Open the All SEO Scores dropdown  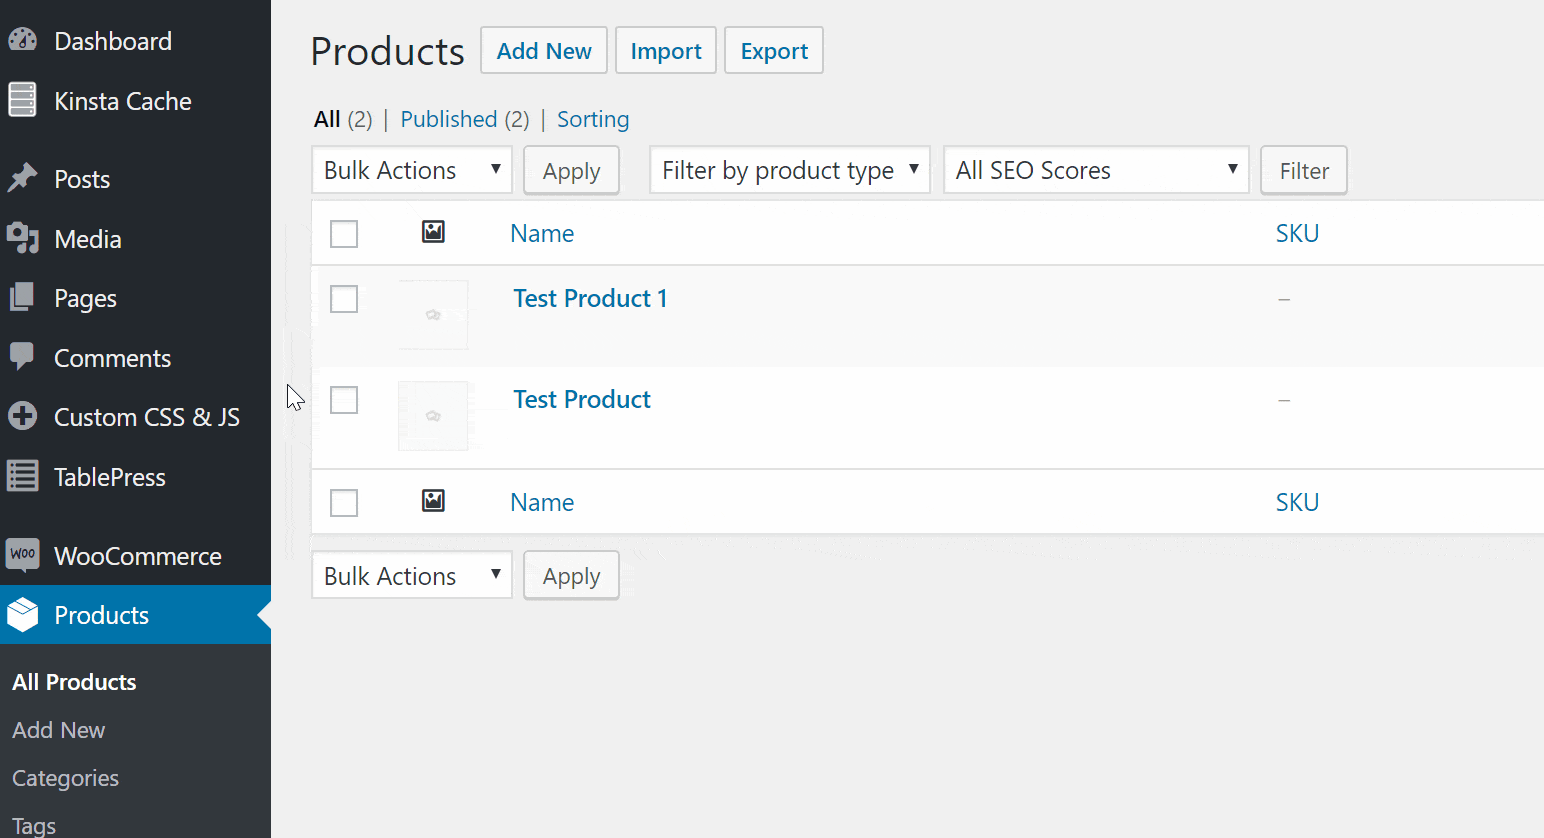(1095, 170)
